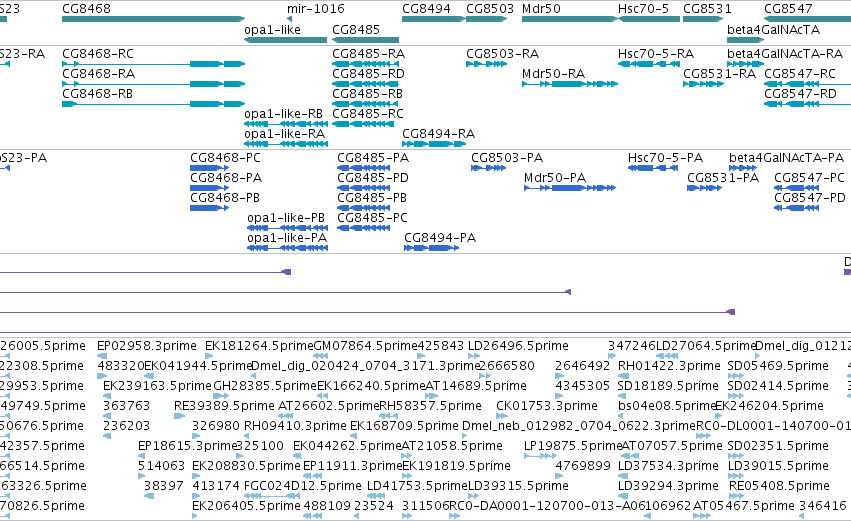Click the mir-1016 gene label
This screenshot has height=521, width=851.
tap(315, 9)
